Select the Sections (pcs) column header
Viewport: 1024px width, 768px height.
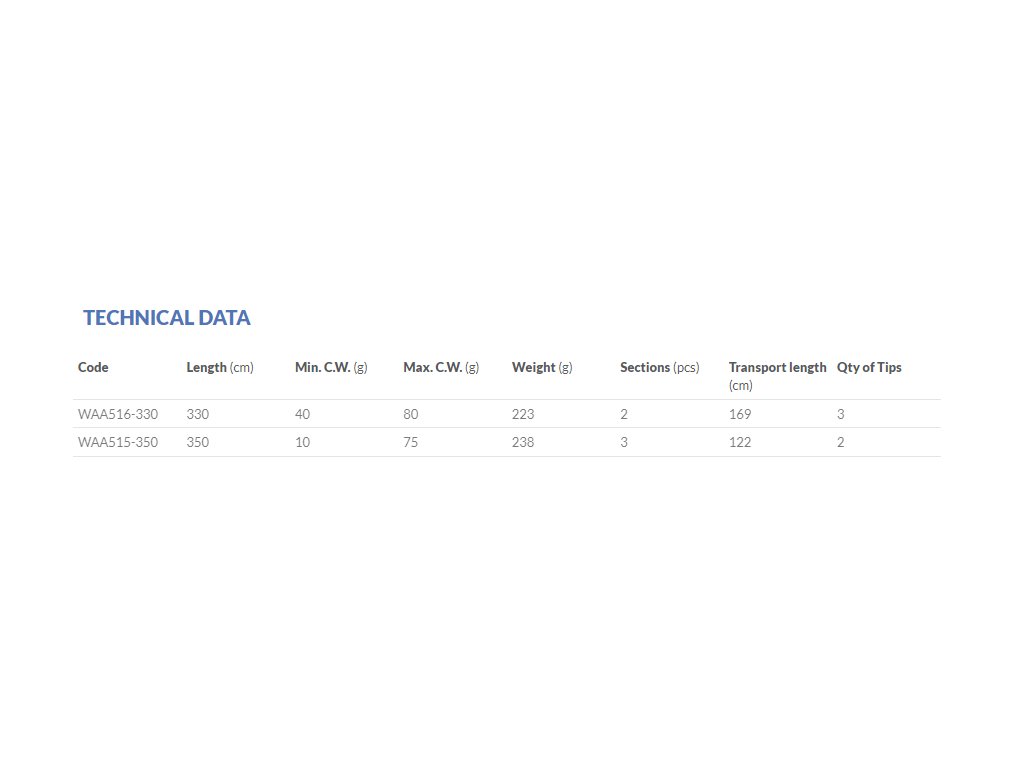coord(659,367)
